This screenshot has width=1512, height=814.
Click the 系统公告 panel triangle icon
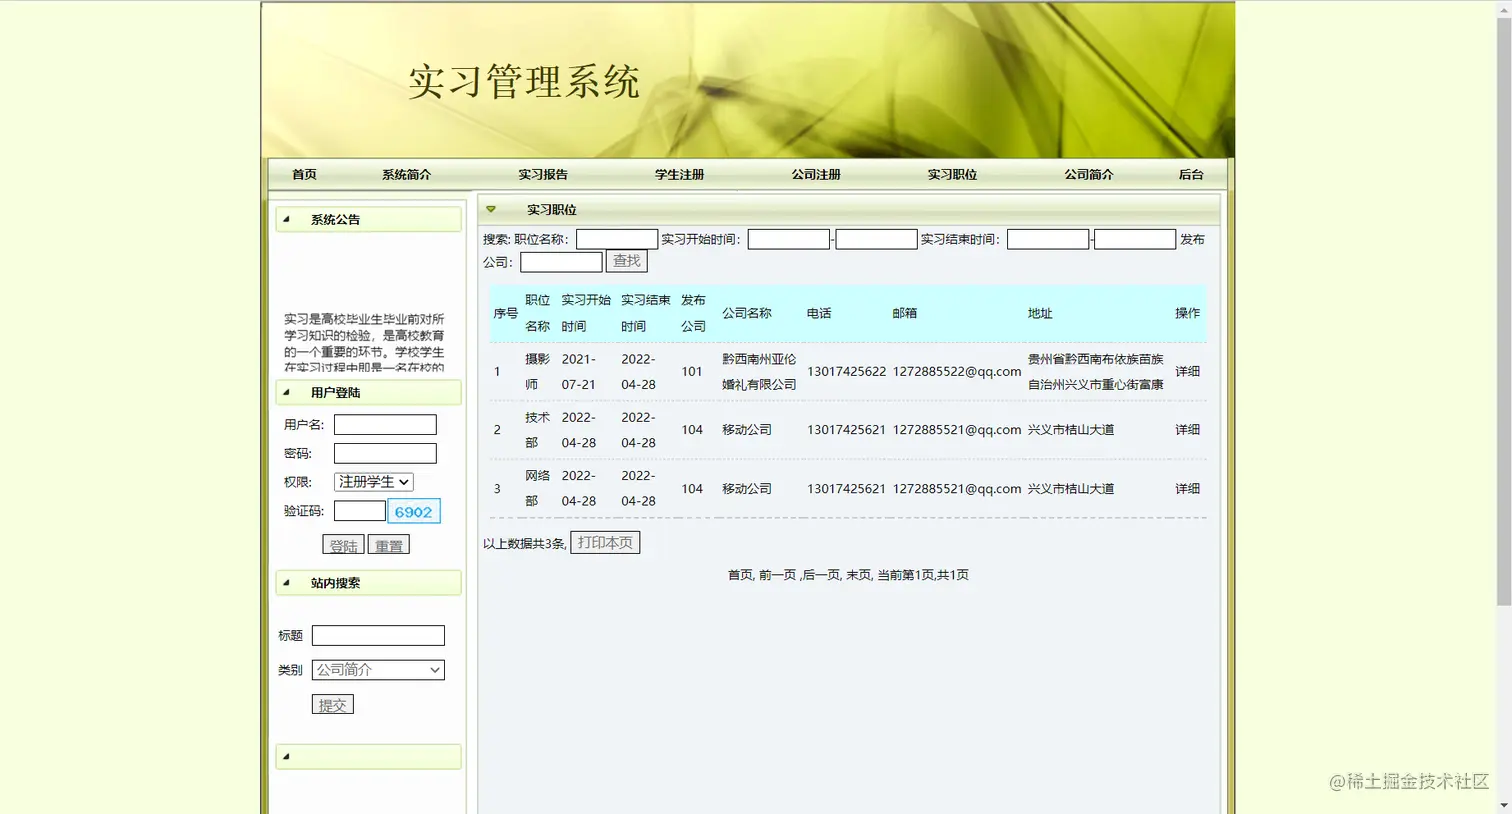point(286,219)
